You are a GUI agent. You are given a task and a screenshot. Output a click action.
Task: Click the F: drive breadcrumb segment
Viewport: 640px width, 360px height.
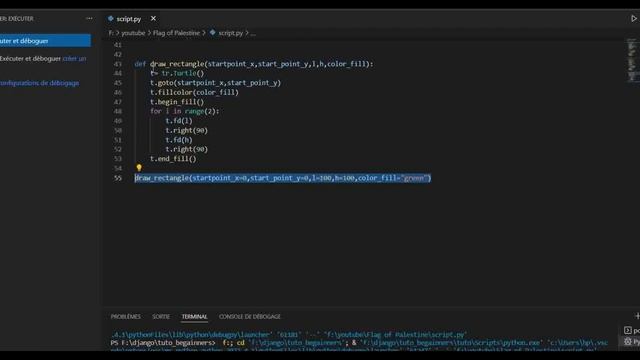(111, 33)
